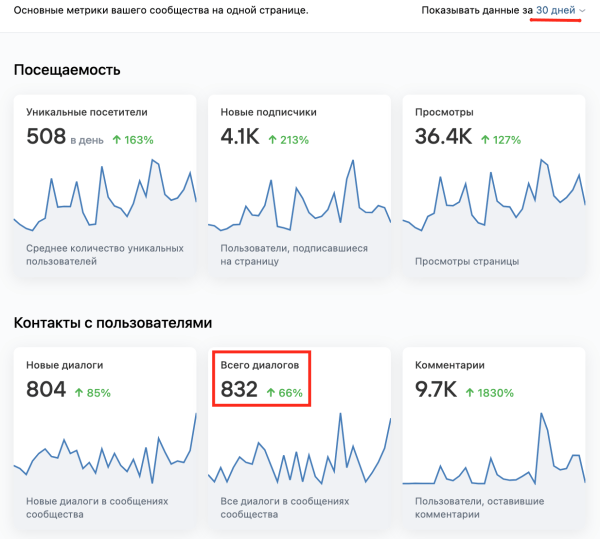Open the "30 дней" period dropdown
This screenshot has width=600, height=539.
tap(555, 10)
